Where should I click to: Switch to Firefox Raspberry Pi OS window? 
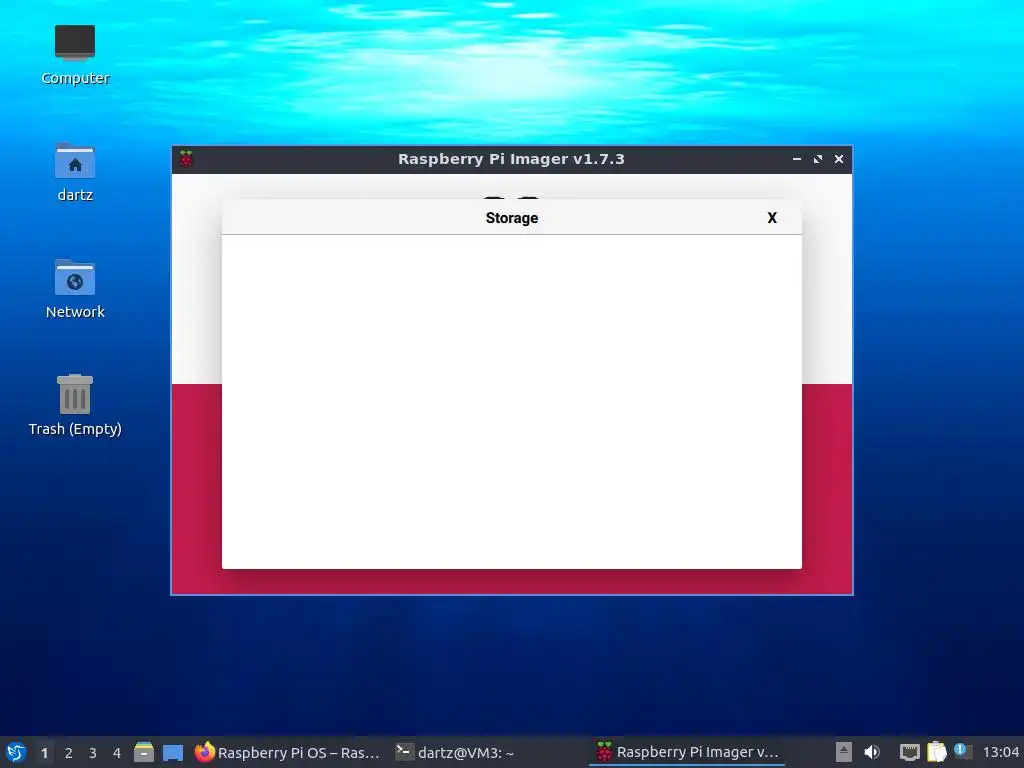(x=287, y=752)
